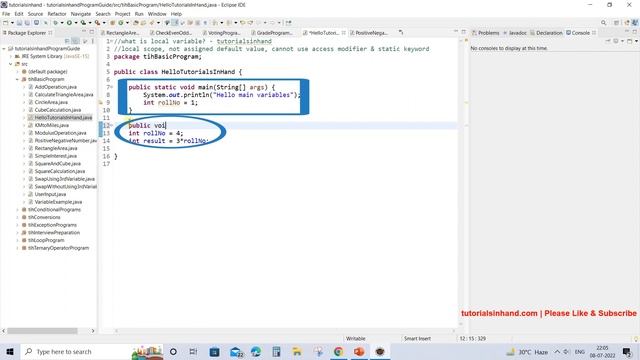Open Microsoft Edge from taskbar
640x360 pixels.
click(256, 351)
